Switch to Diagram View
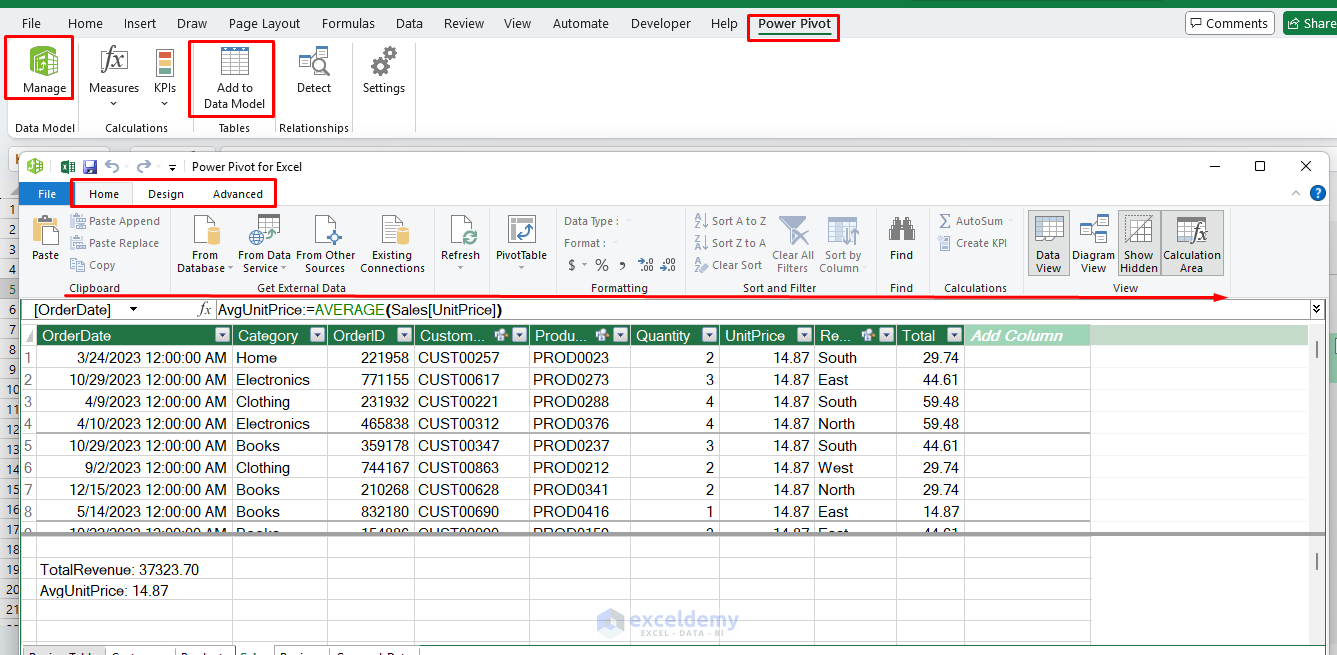 pos(1093,244)
